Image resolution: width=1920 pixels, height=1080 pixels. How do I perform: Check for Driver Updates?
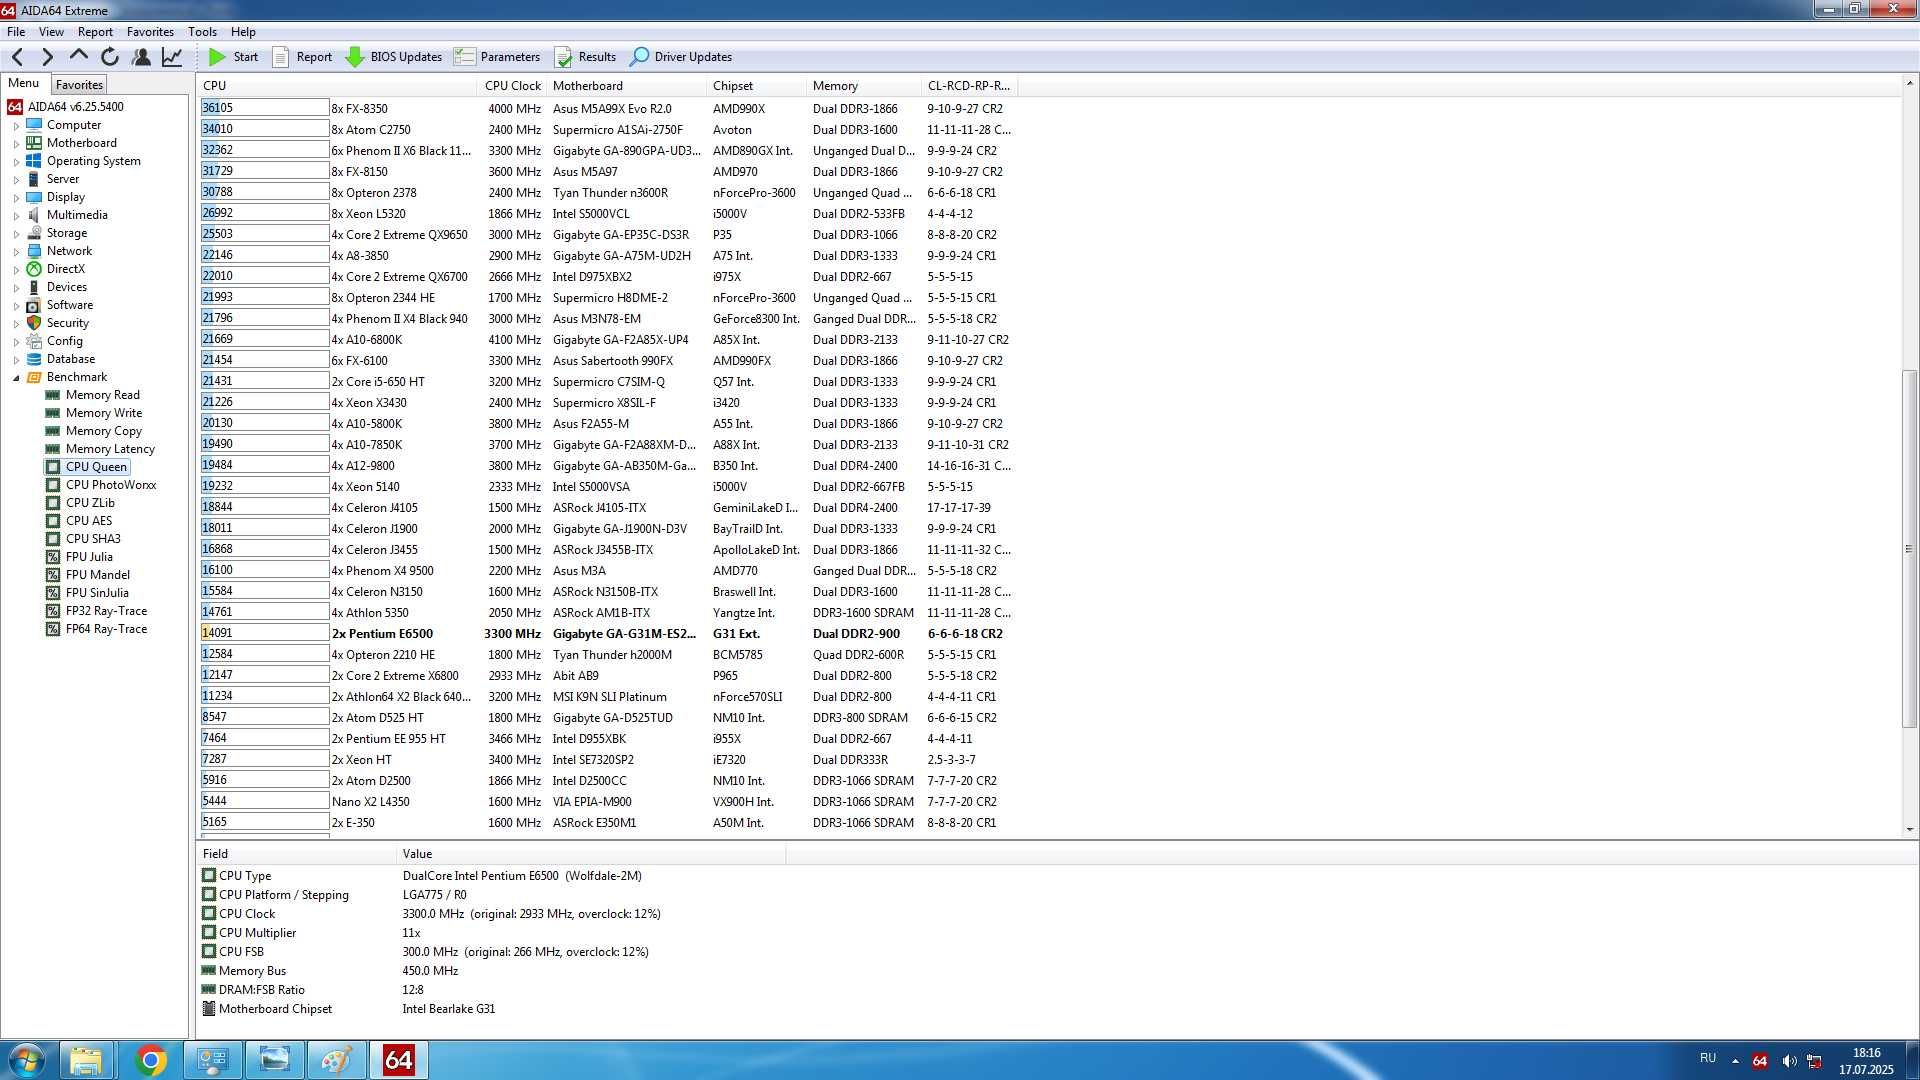pyautogui.click(x=681, y=57)
